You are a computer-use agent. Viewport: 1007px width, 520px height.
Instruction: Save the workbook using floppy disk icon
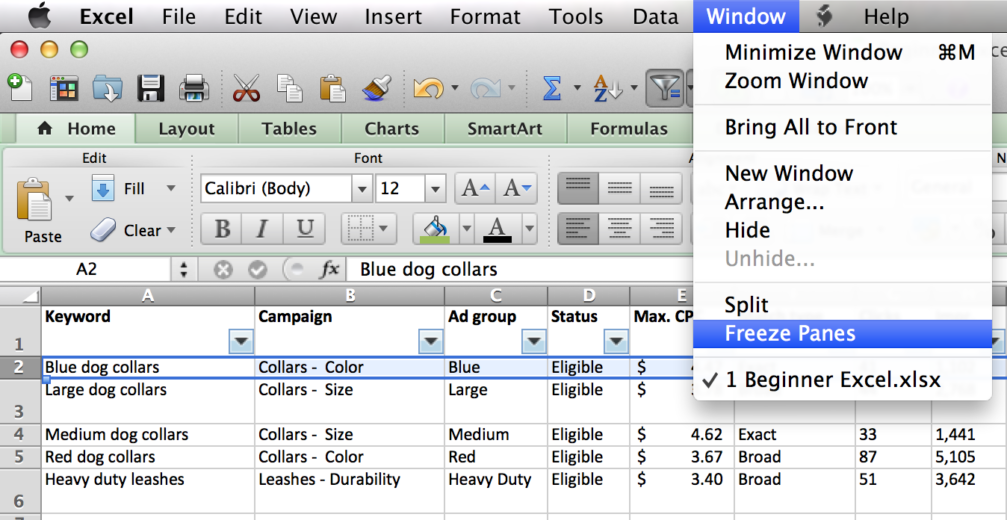click(x=151, y=89)
